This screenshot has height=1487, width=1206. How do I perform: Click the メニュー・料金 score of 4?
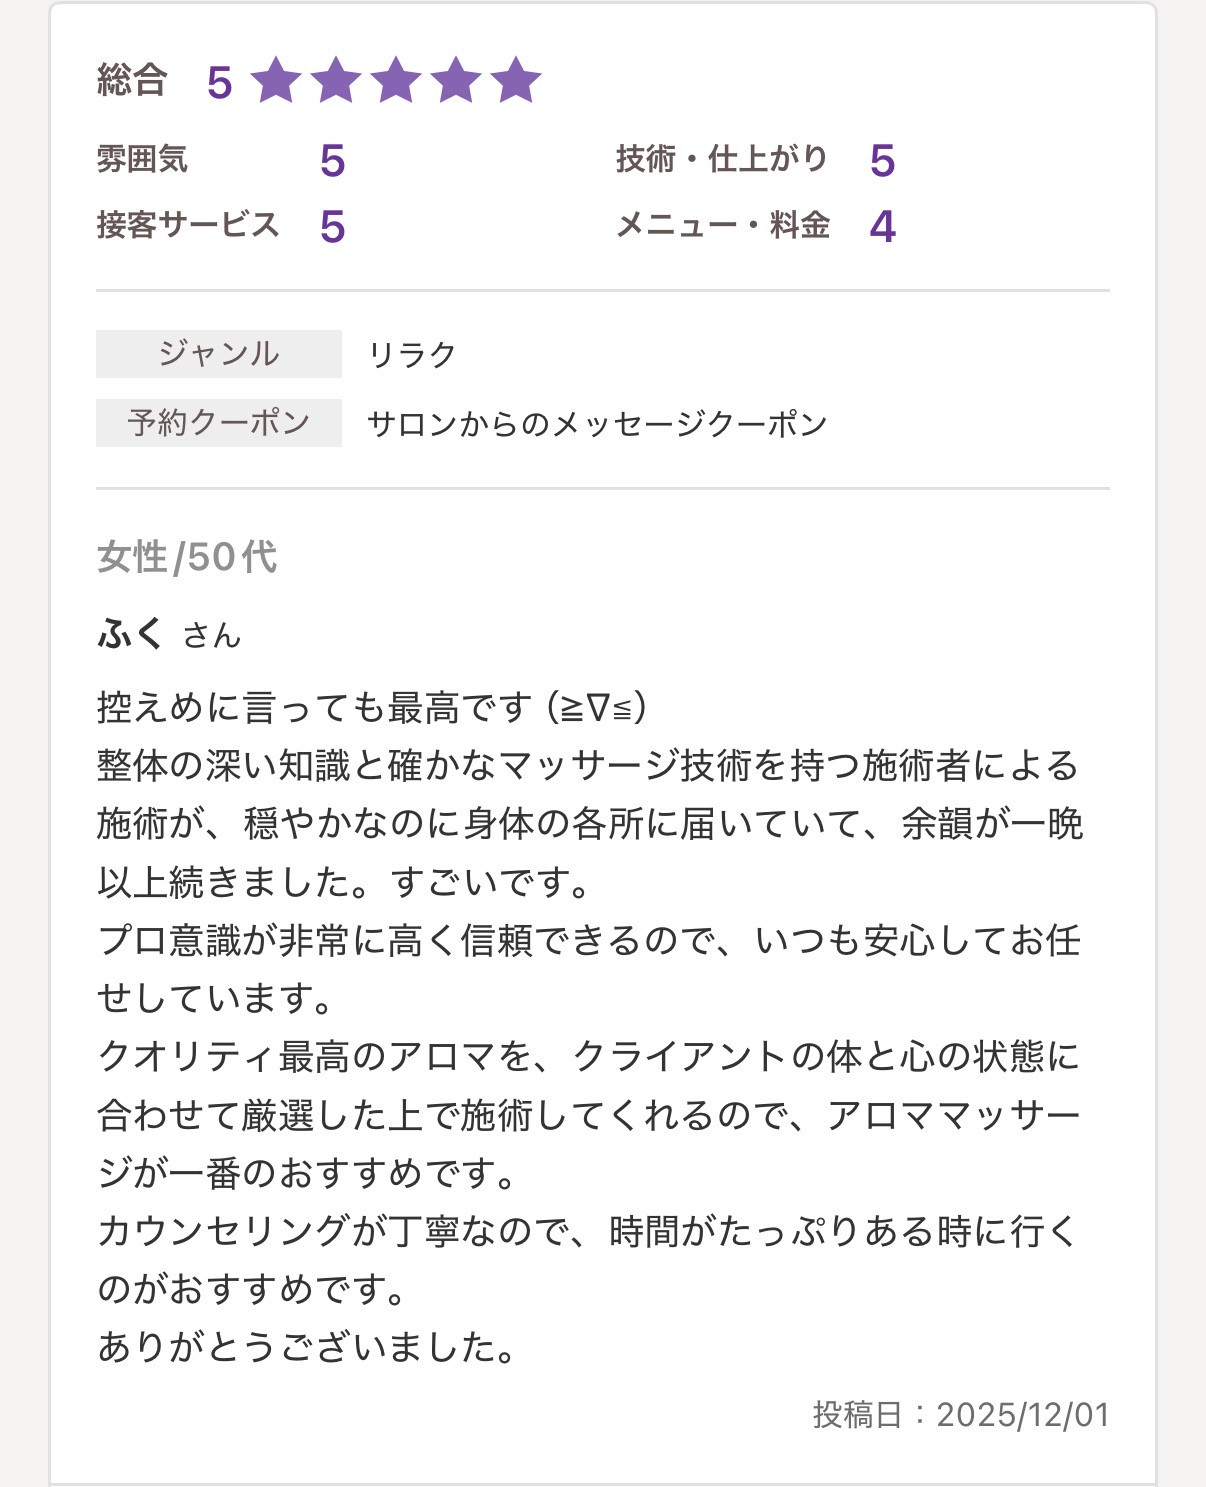click(882, 226)
